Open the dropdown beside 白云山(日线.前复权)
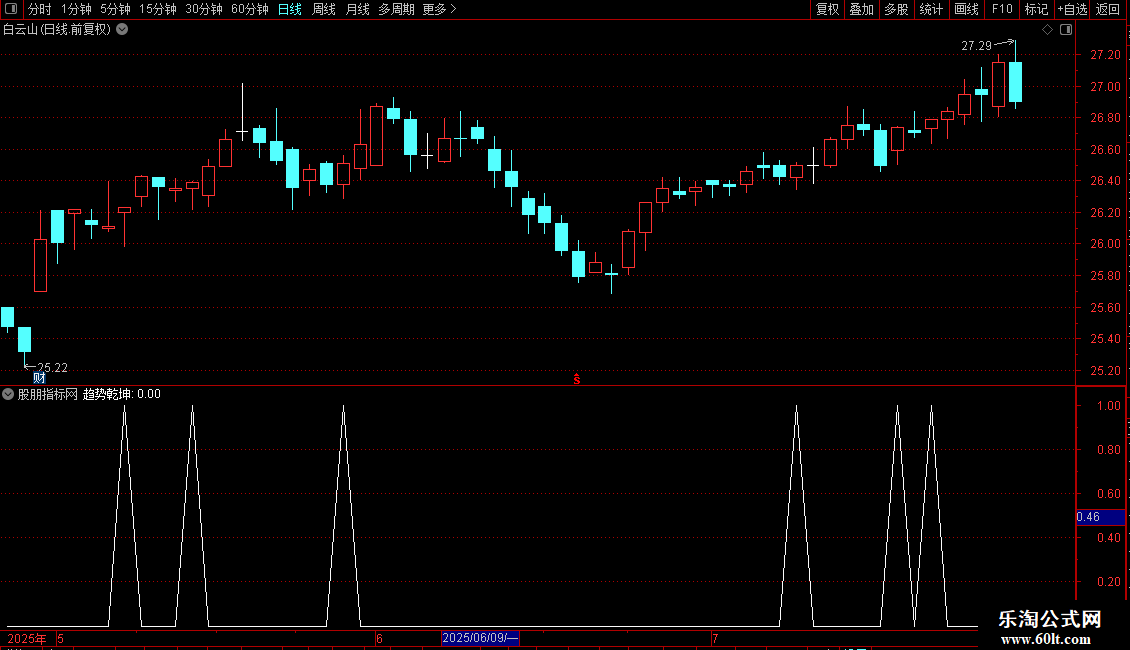The image size is (1130, 650). tap(123, 30)
